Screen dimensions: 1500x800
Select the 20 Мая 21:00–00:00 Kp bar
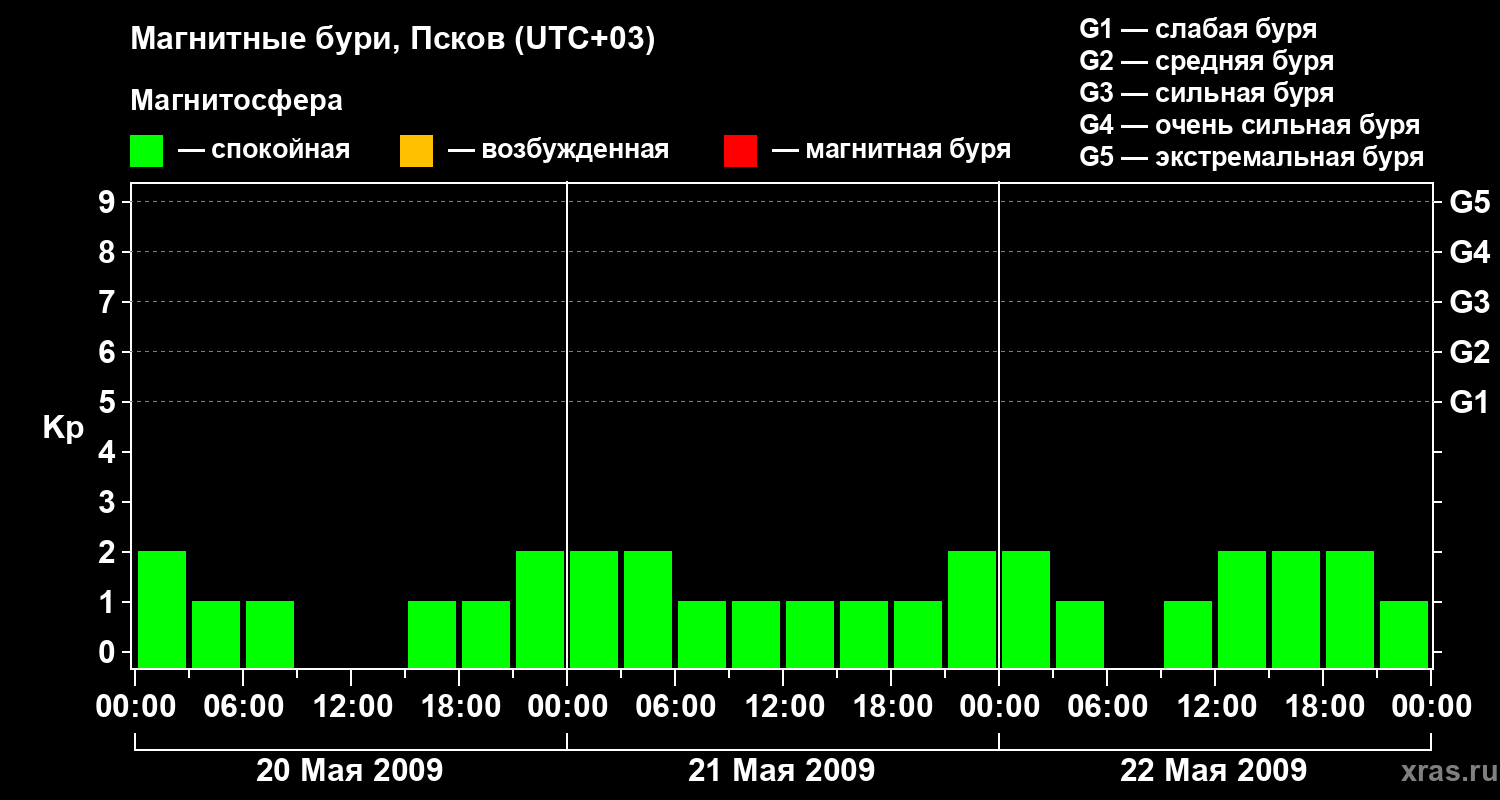[540, 609]
